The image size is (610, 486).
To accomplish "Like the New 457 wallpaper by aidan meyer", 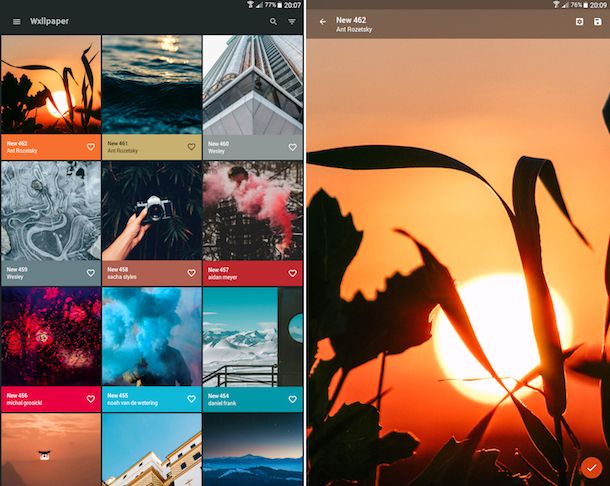I will pyautogui.click(x=293, y=273).
